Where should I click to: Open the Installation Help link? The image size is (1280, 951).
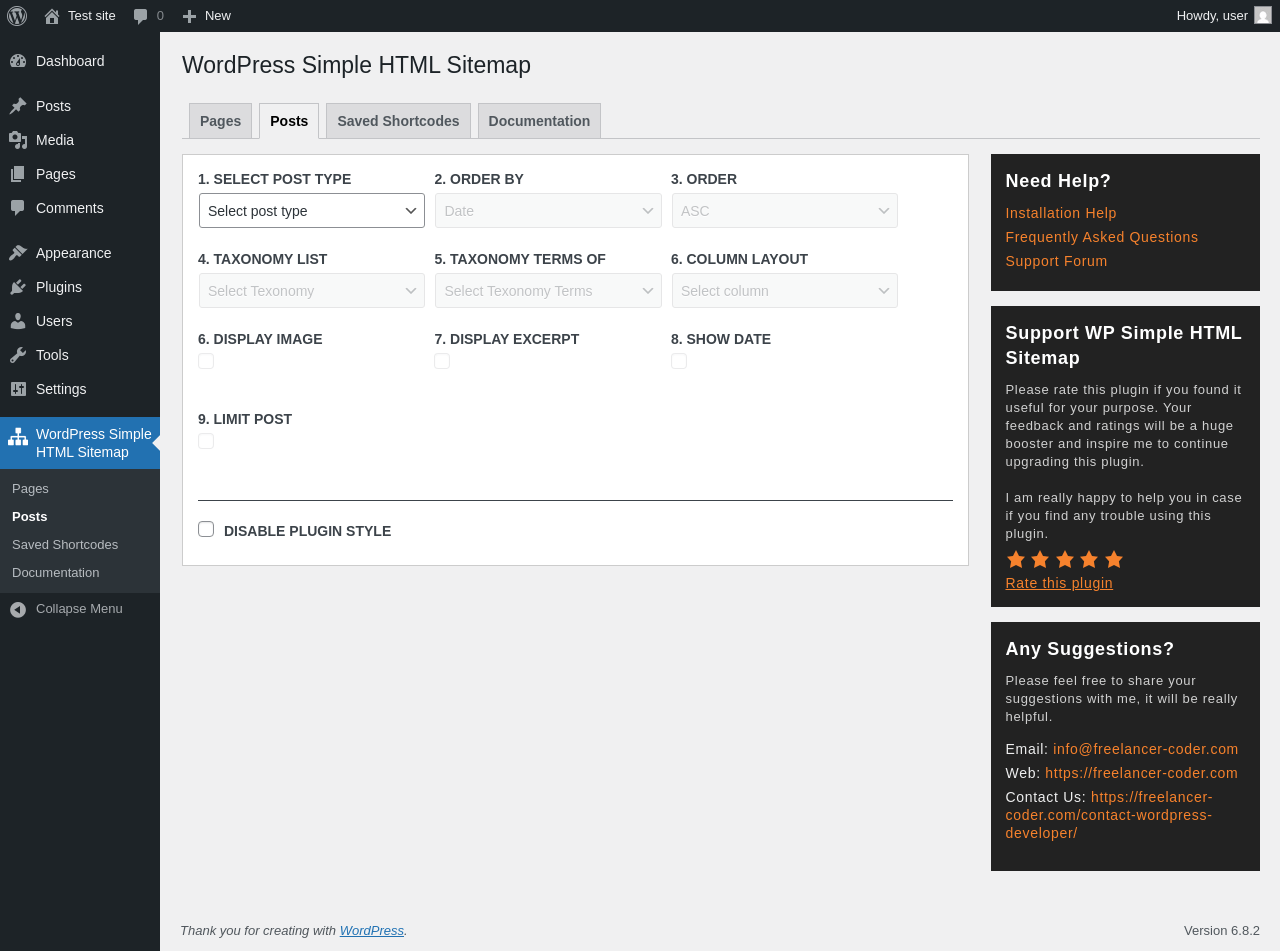click(1061, 213)
